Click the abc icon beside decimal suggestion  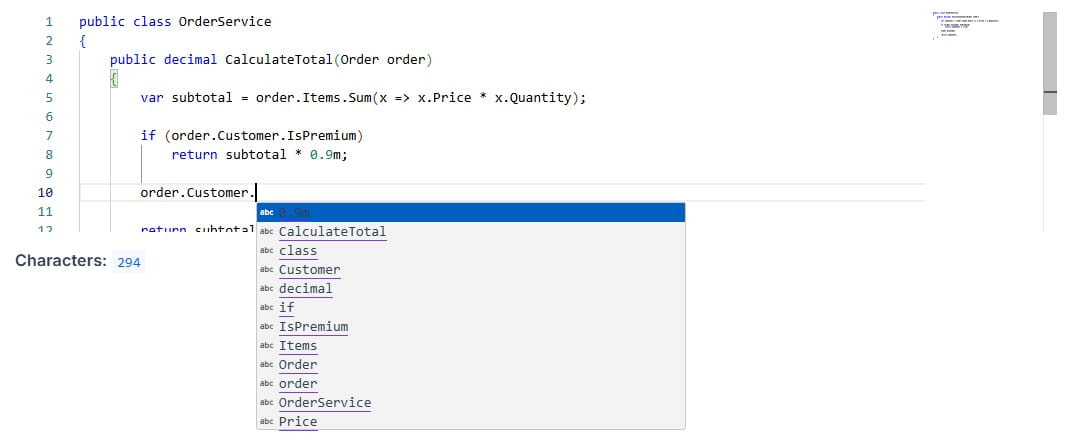[x=266, y=288]
